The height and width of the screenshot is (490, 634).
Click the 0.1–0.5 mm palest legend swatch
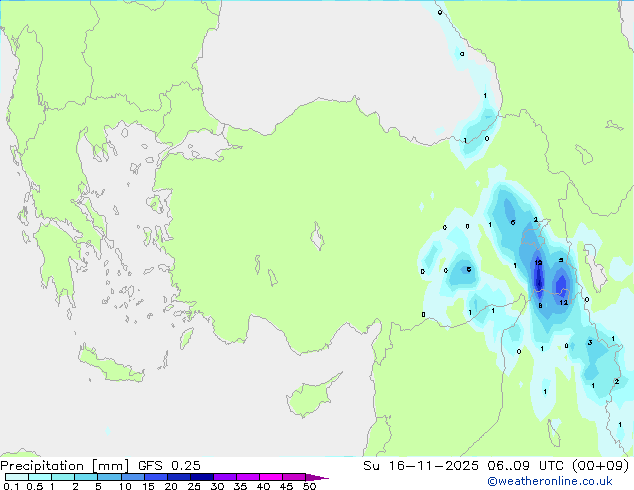pyautogui.click(x=17, y=477)
